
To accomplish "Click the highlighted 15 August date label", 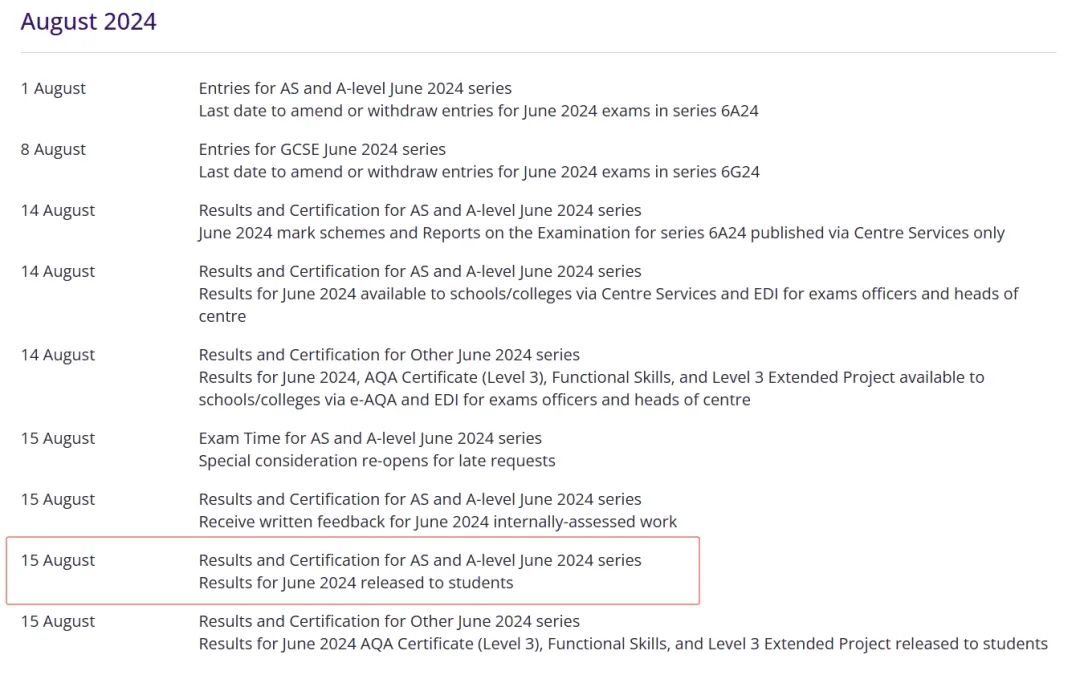I will [x=58, y=561].
